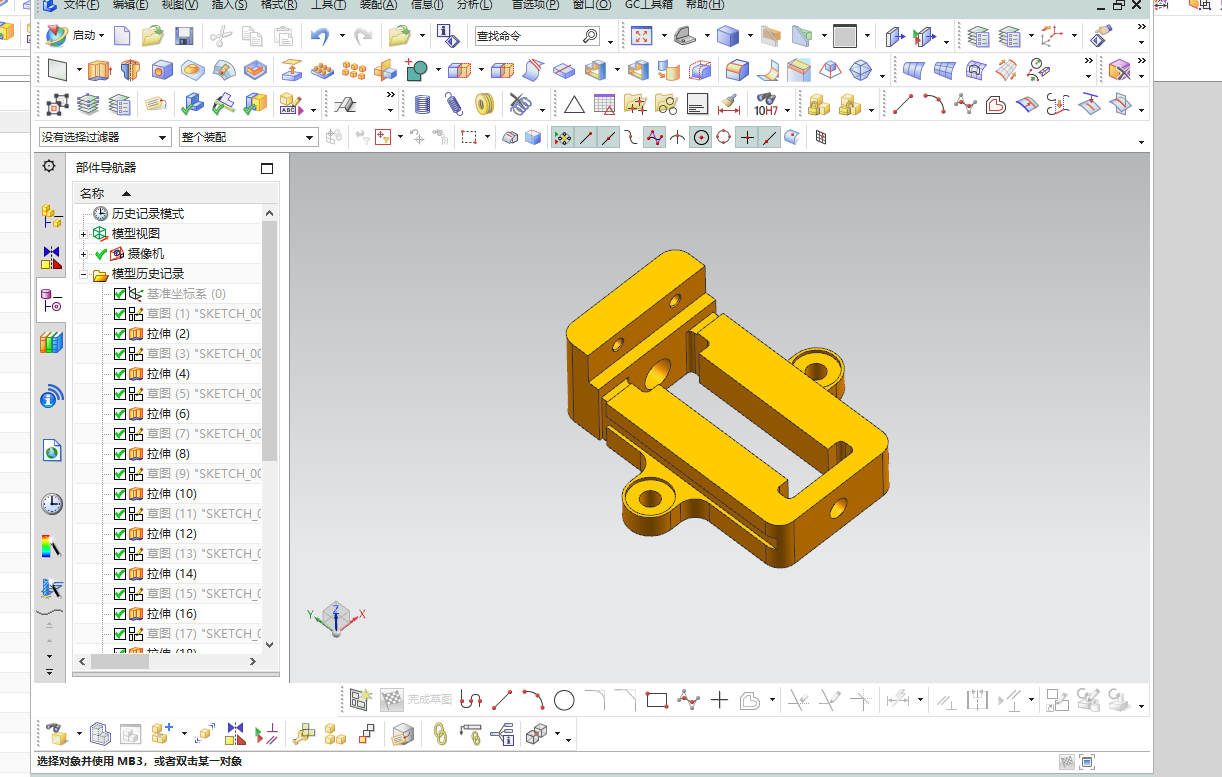Open the 编辑(E) menu
This screenshot has width=1222, height=777.
coord(130,5)
